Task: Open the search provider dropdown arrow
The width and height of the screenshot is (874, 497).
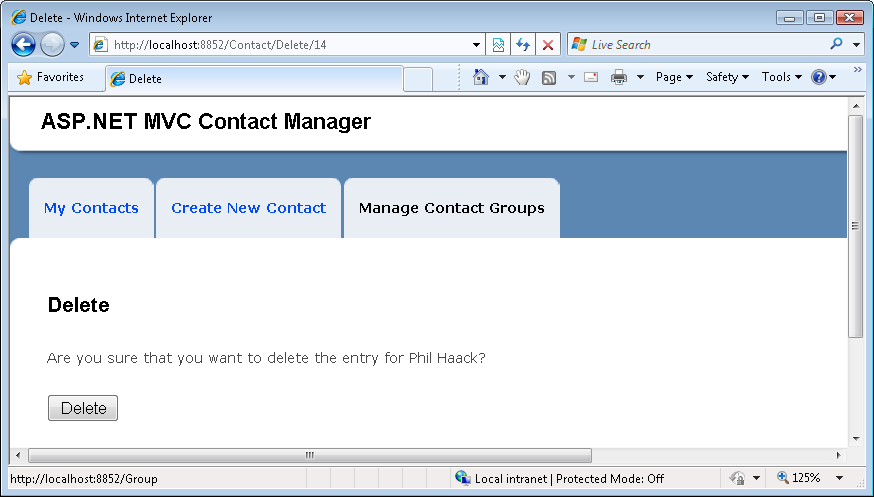Action: coord(857,45)
